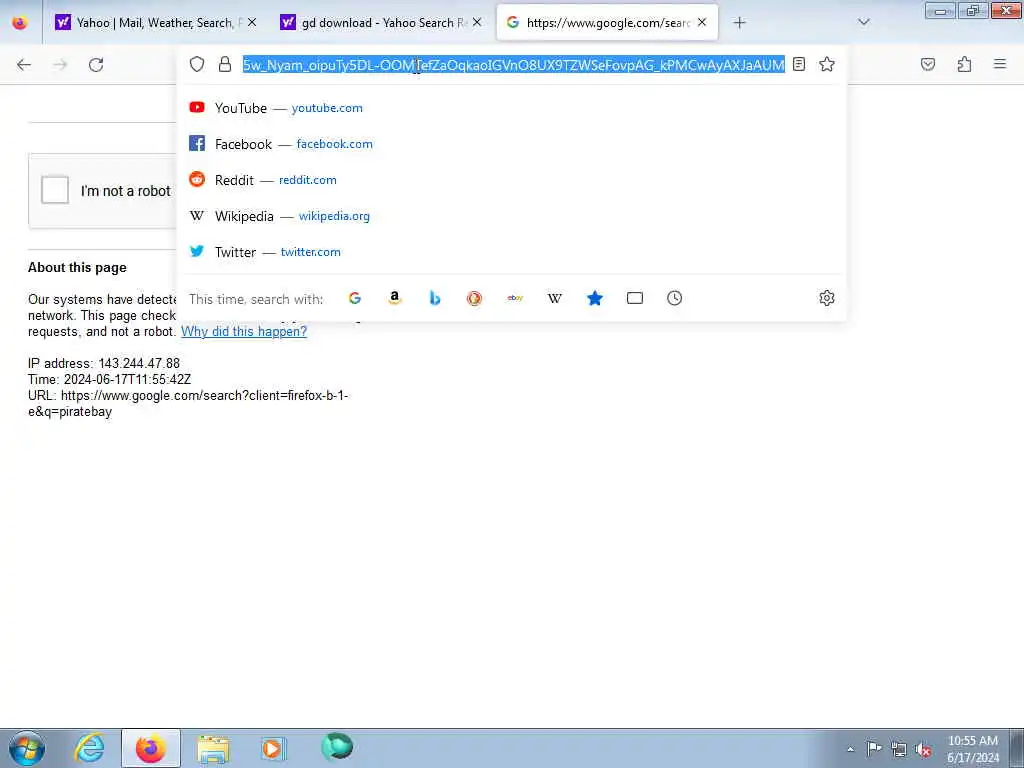The width and height of the screenshot is (1024, 768).
Task: Search with DuckDuckGo one-off icon
Action: click(x=474, y=298)
